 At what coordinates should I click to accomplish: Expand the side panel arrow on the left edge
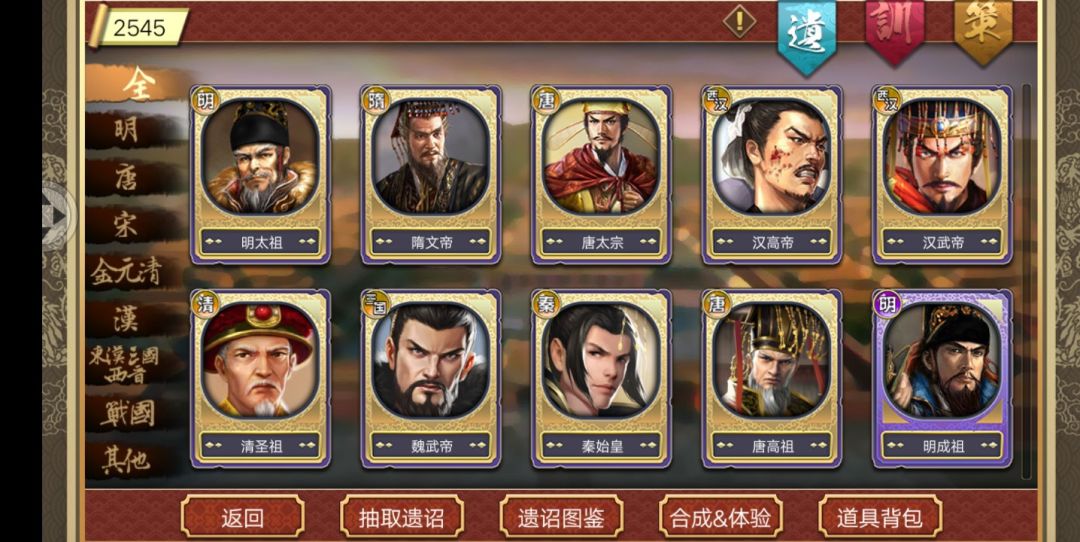tap(56, 216)
